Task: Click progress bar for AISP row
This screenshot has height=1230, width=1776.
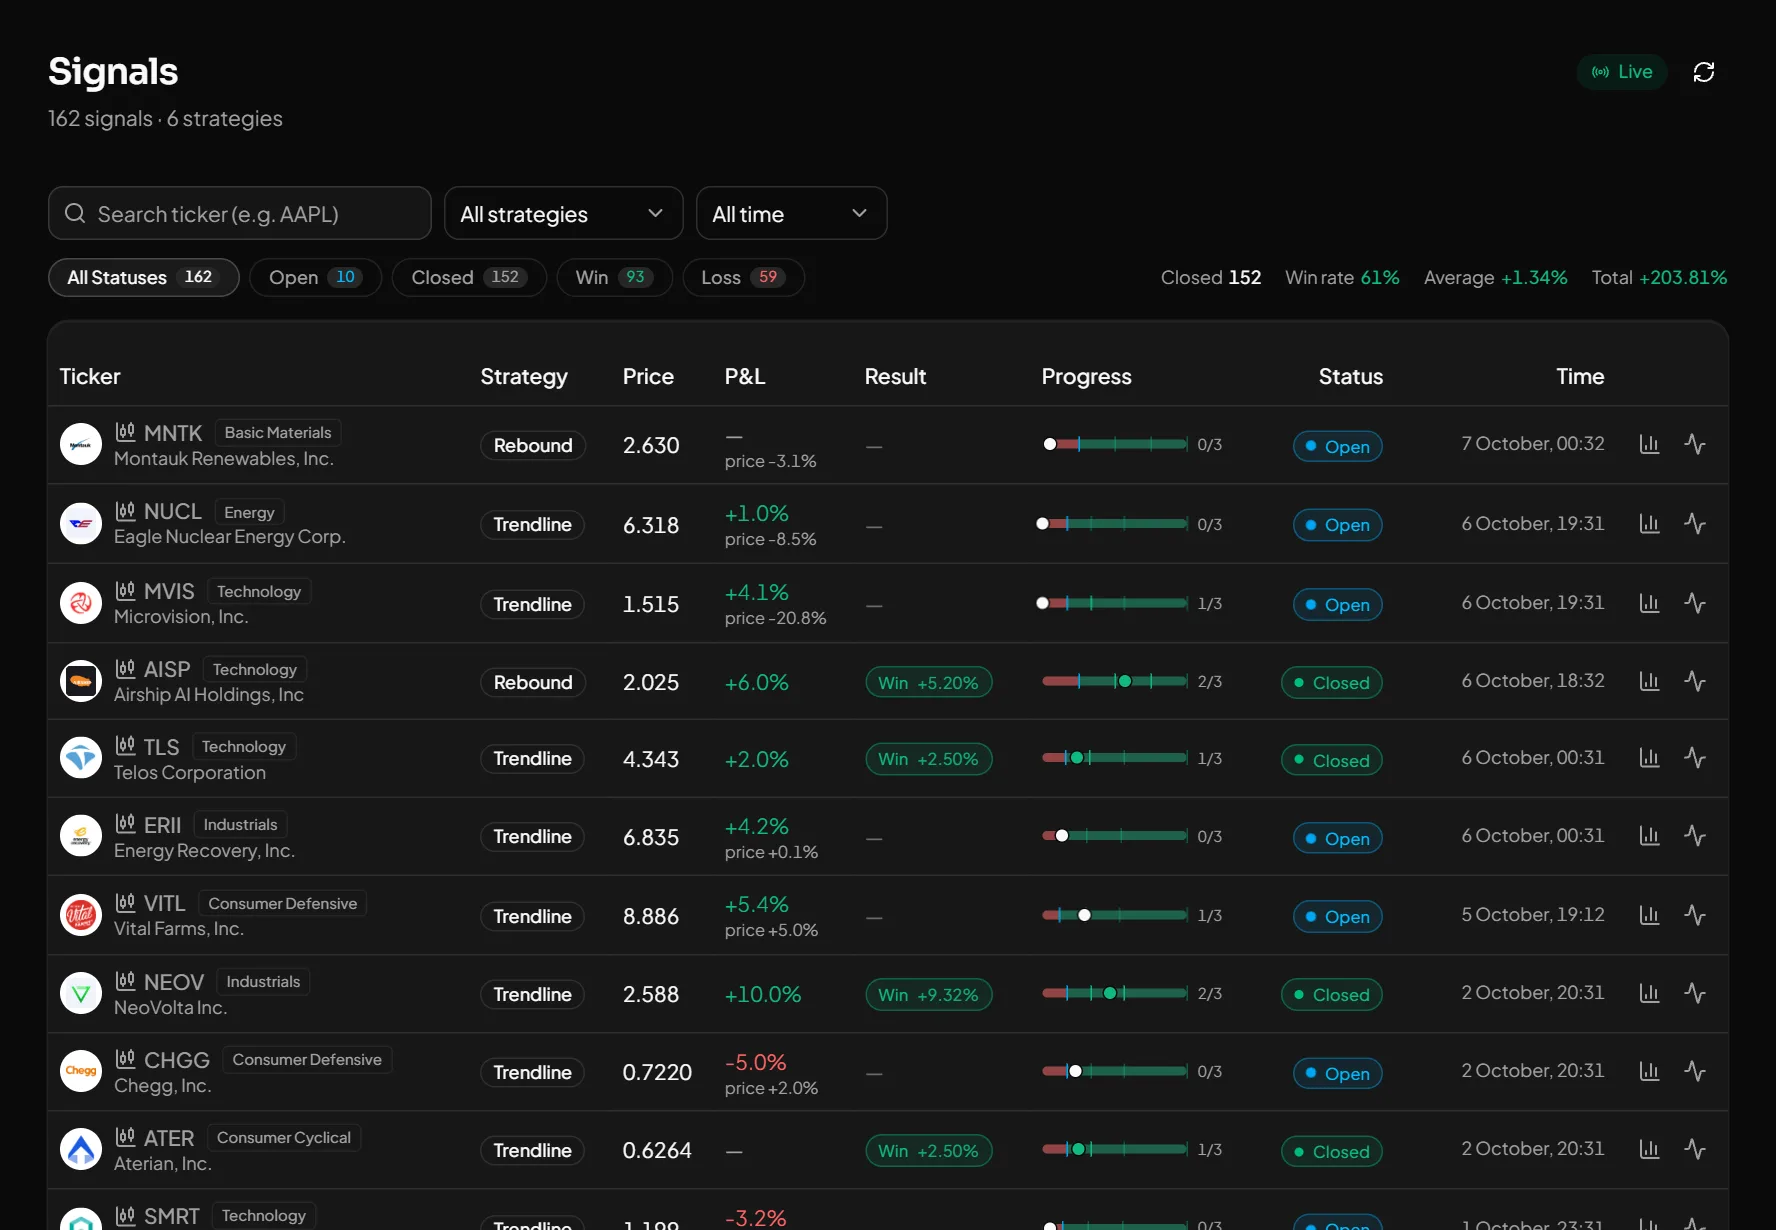Action: coord(1115,681)
